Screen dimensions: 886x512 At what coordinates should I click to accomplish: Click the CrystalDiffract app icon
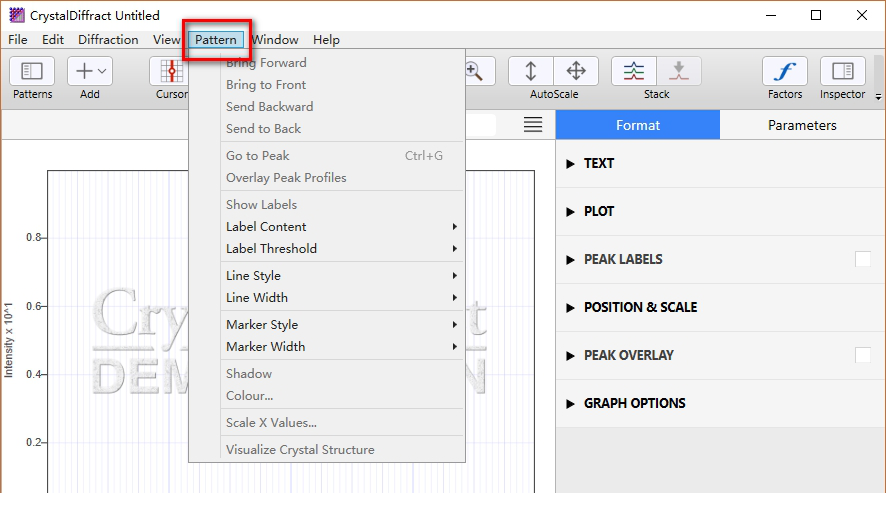click(x=16, y=15)
